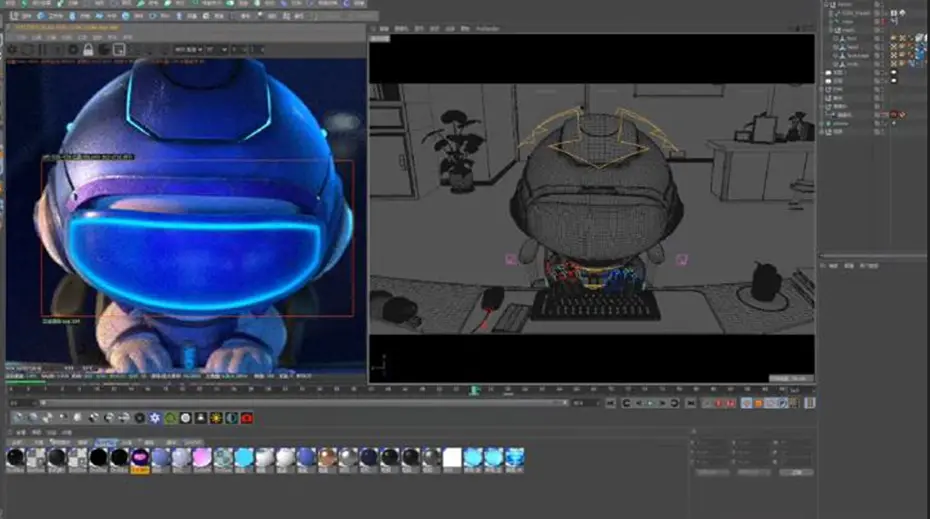Select the last blue patterned material in row
Viewport: 930px width, 519px height.
[514, 458]
